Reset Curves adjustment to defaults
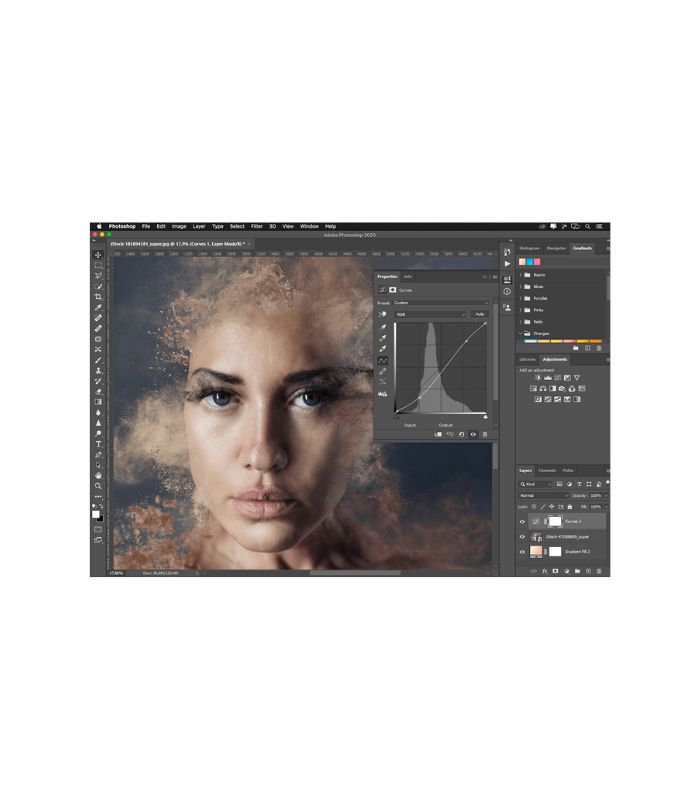Viewport: 700px width, 800px height. click(461, 435)
